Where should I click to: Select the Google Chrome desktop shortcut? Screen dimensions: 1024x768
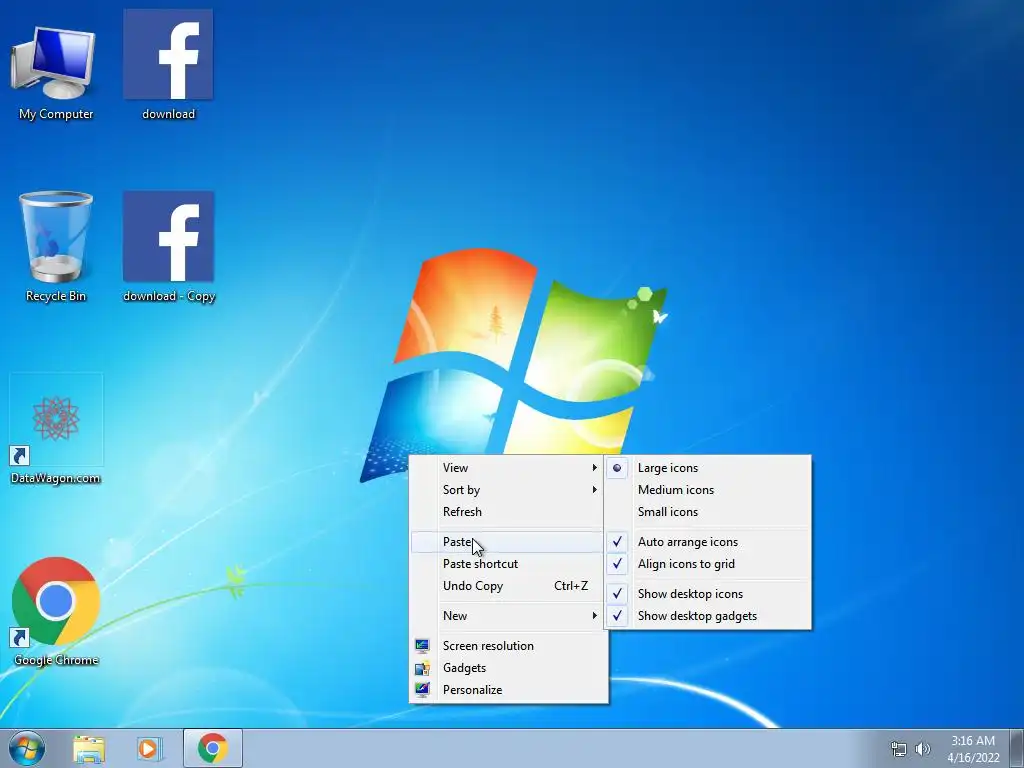[x=56, y=611]
